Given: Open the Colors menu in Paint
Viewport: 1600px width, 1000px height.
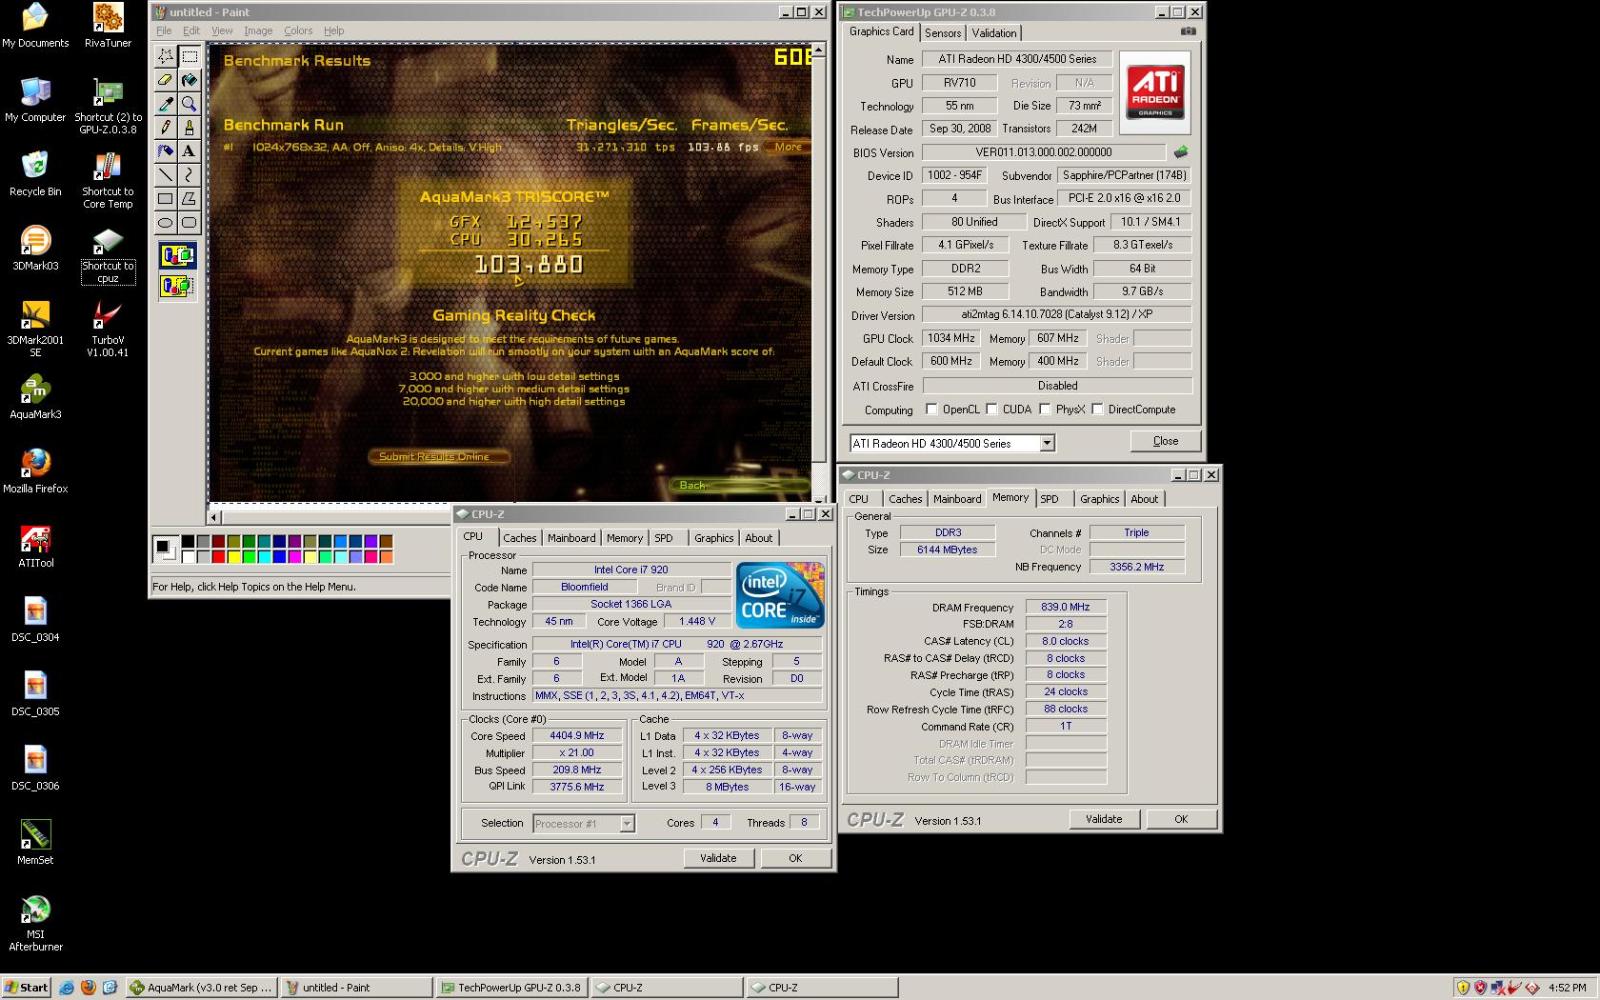Looking at the screenshot, I should [298, 31].
